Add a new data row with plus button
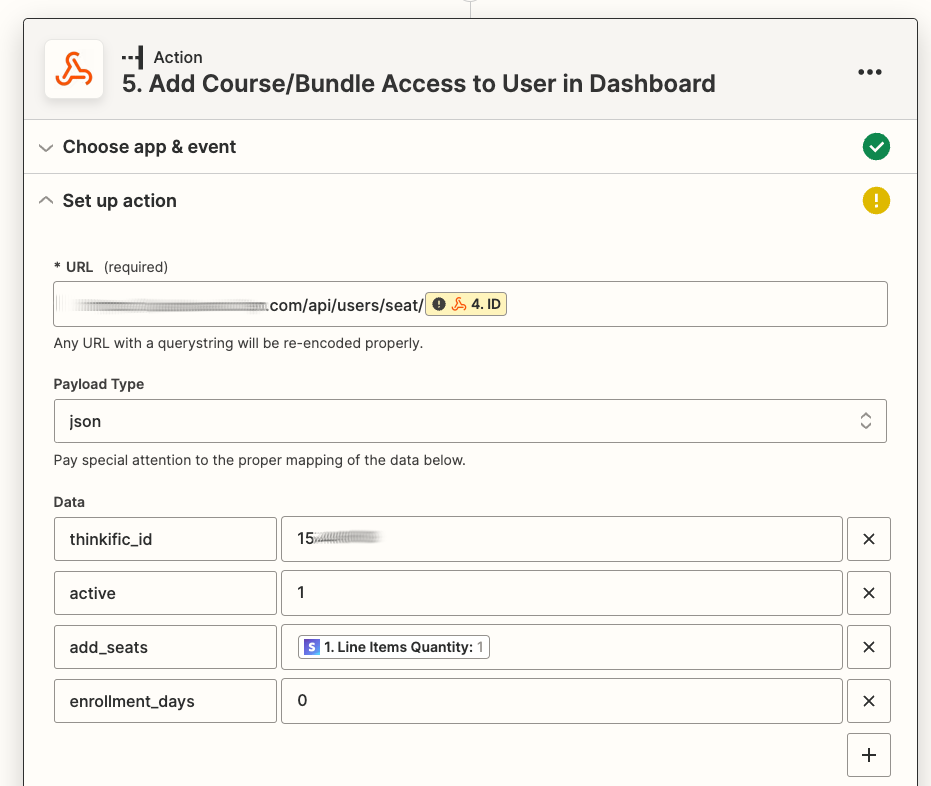The height and width of the screenshot is (786, 931). [x=868, y=755]
